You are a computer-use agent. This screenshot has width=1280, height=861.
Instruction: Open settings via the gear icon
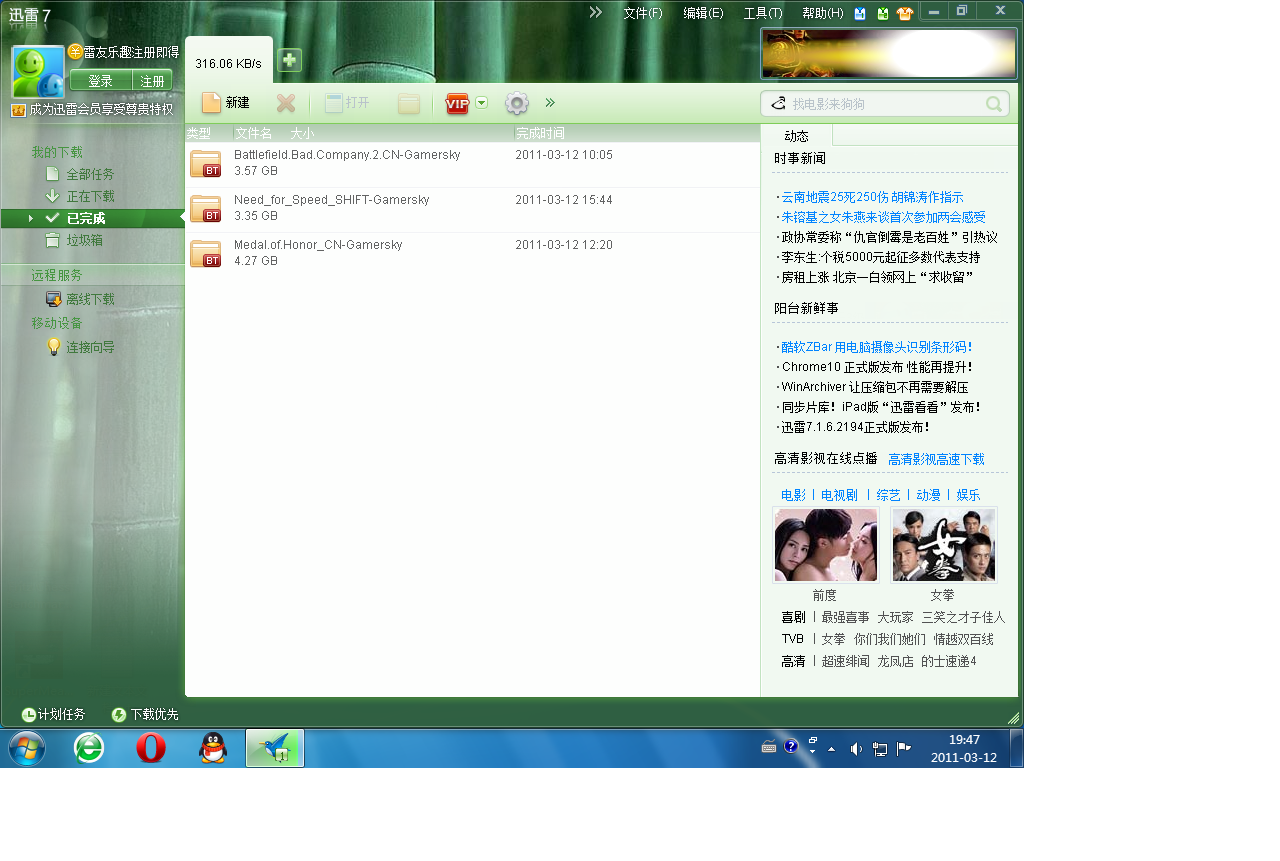pyautogui.click(x=516, y=103)
